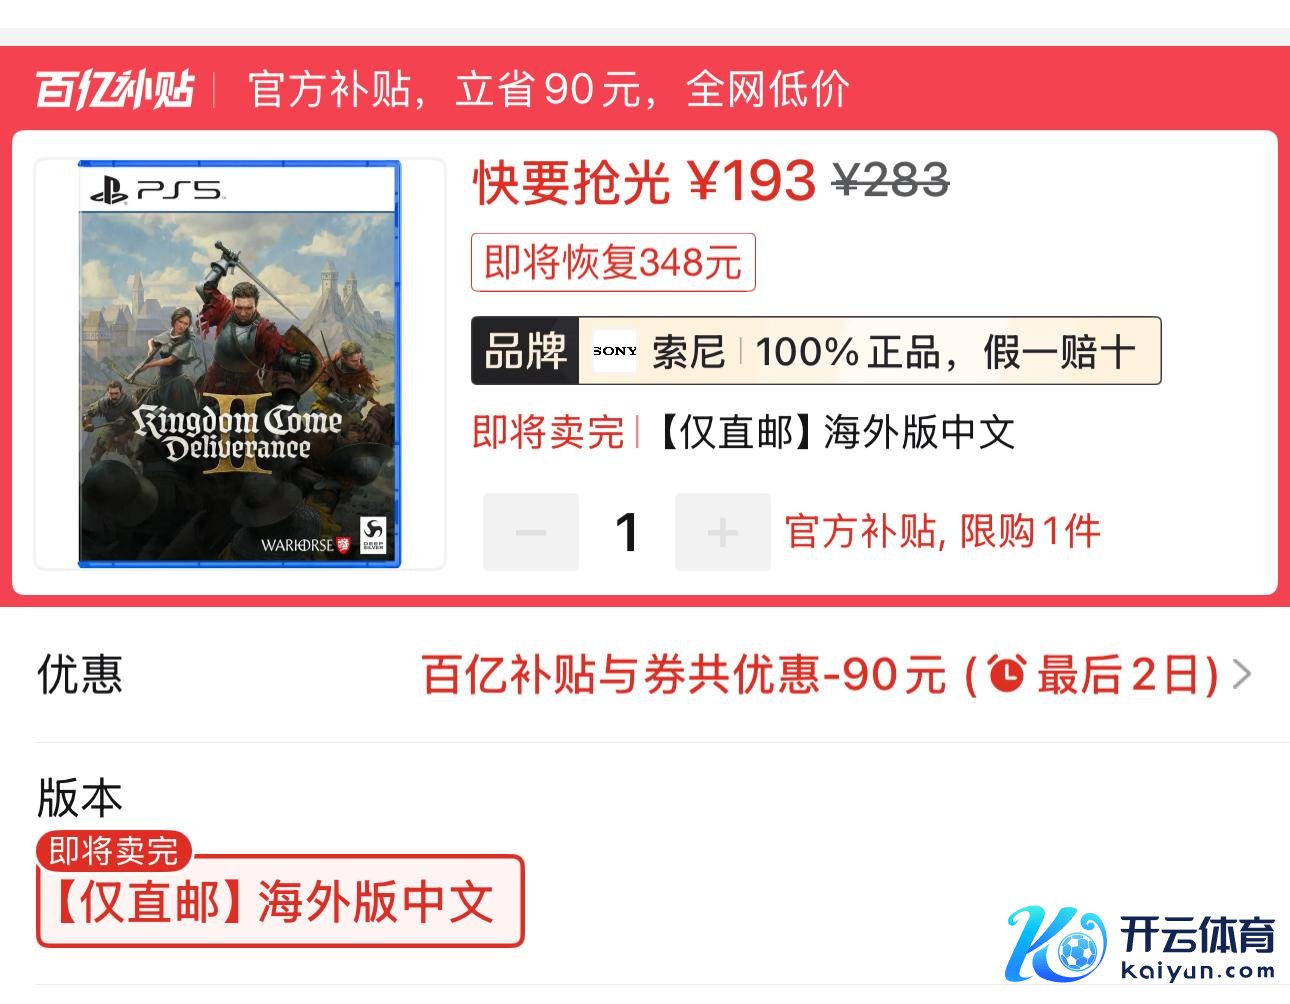This screenshot has width=1290, height=1004.
Task: Click the quantity number field showing 1
Action: tap(627, 532)
